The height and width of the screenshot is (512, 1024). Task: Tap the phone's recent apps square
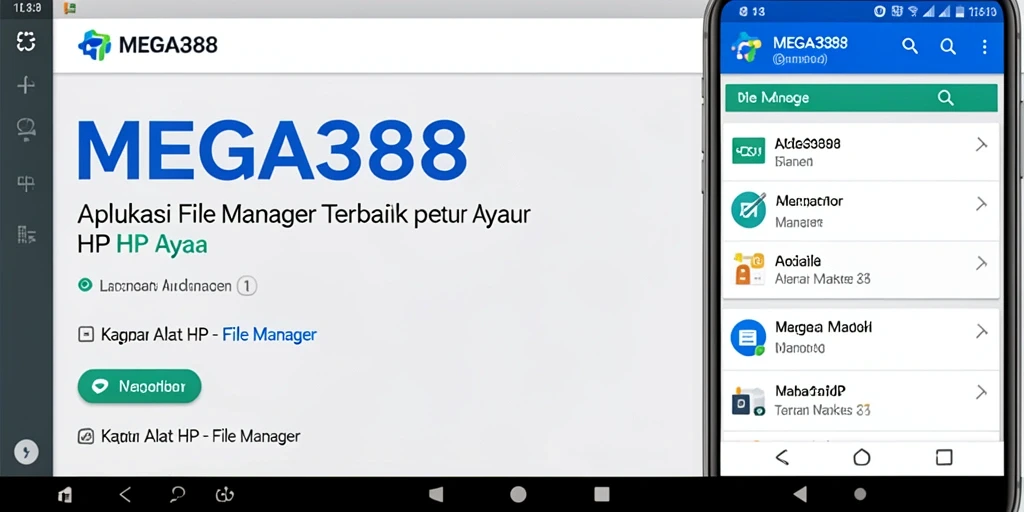[x=944, y=457]
